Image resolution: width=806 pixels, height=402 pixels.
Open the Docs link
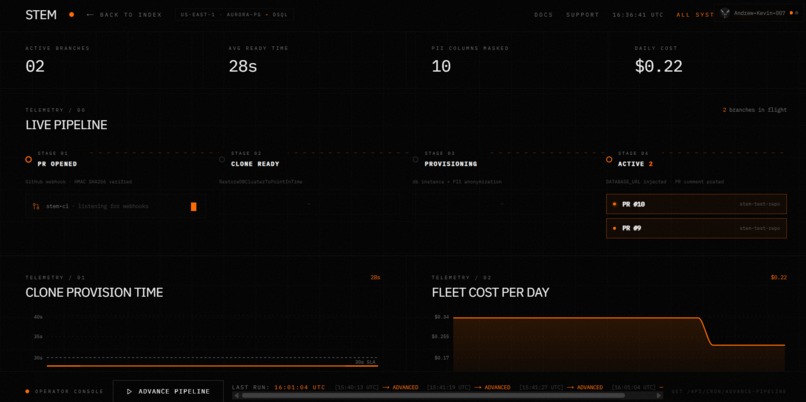[543, 15]
